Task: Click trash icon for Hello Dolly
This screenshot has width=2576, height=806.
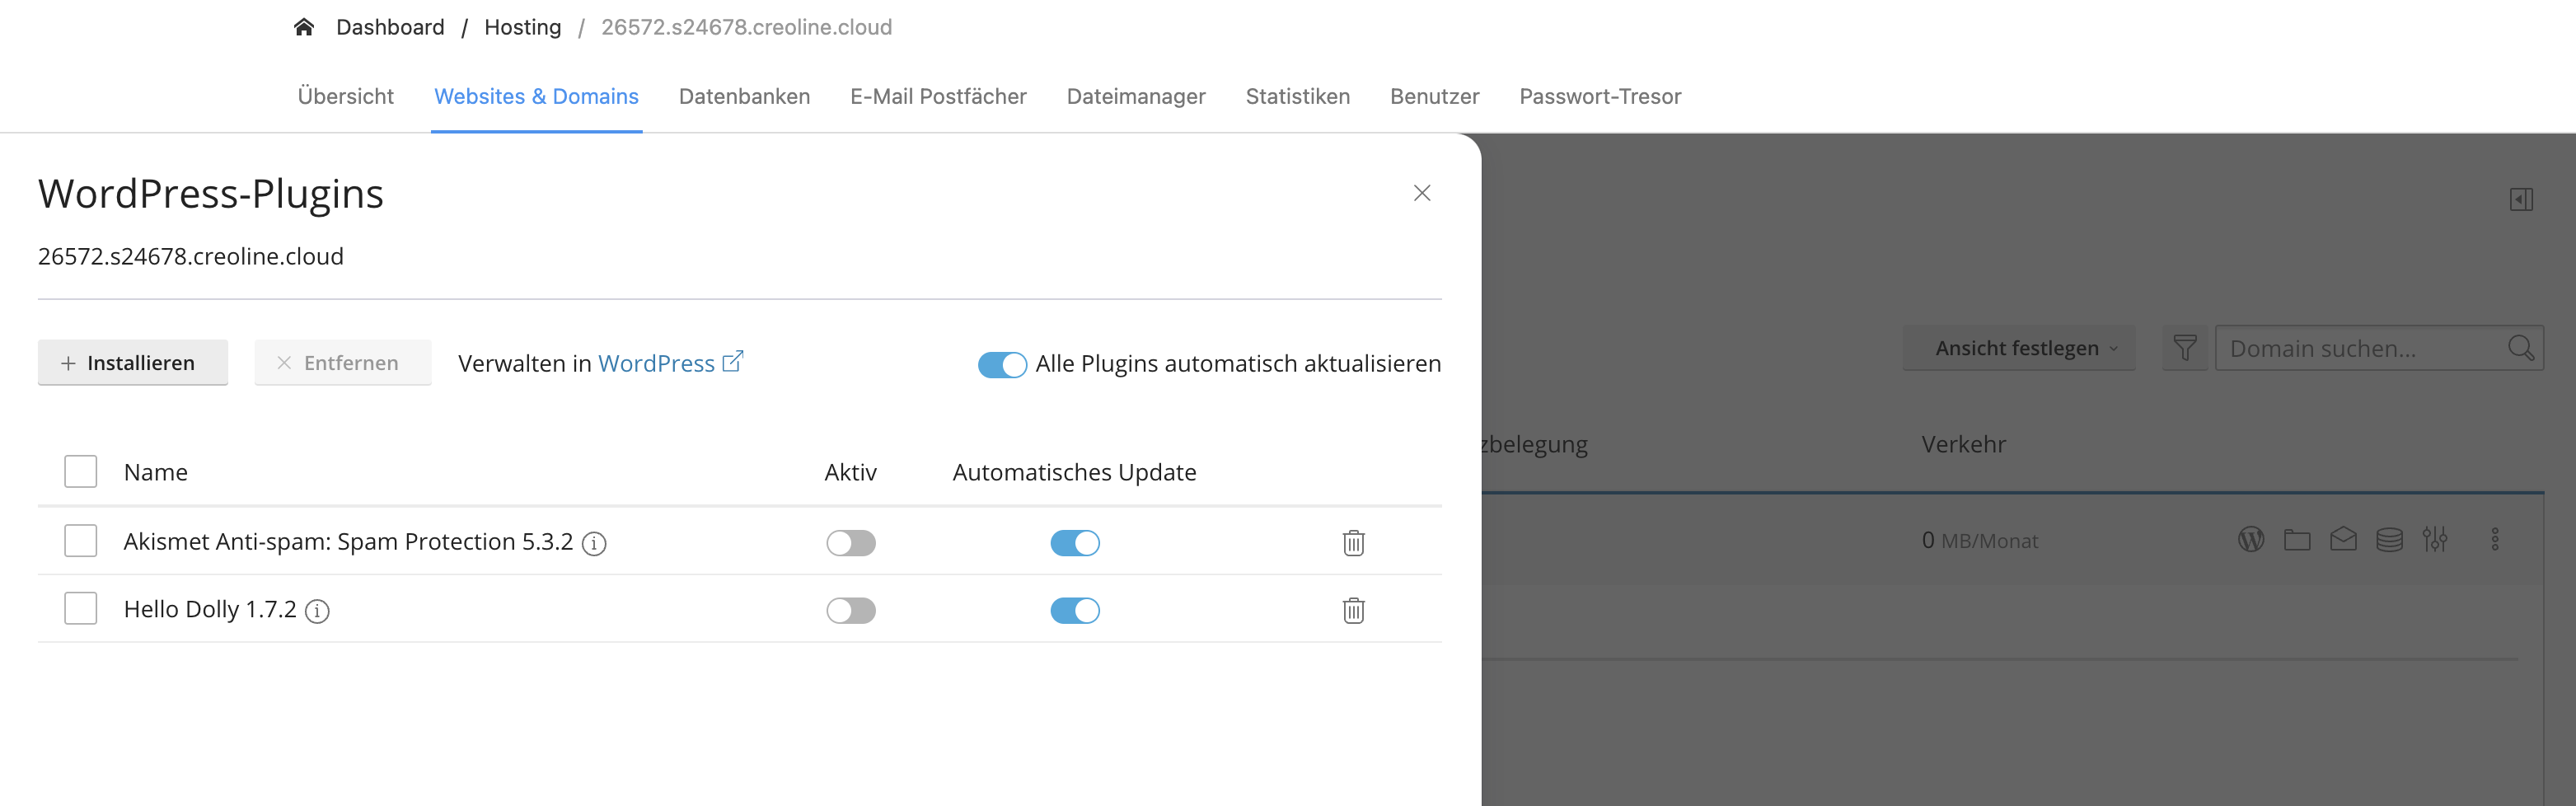Action: [1353, 610]
